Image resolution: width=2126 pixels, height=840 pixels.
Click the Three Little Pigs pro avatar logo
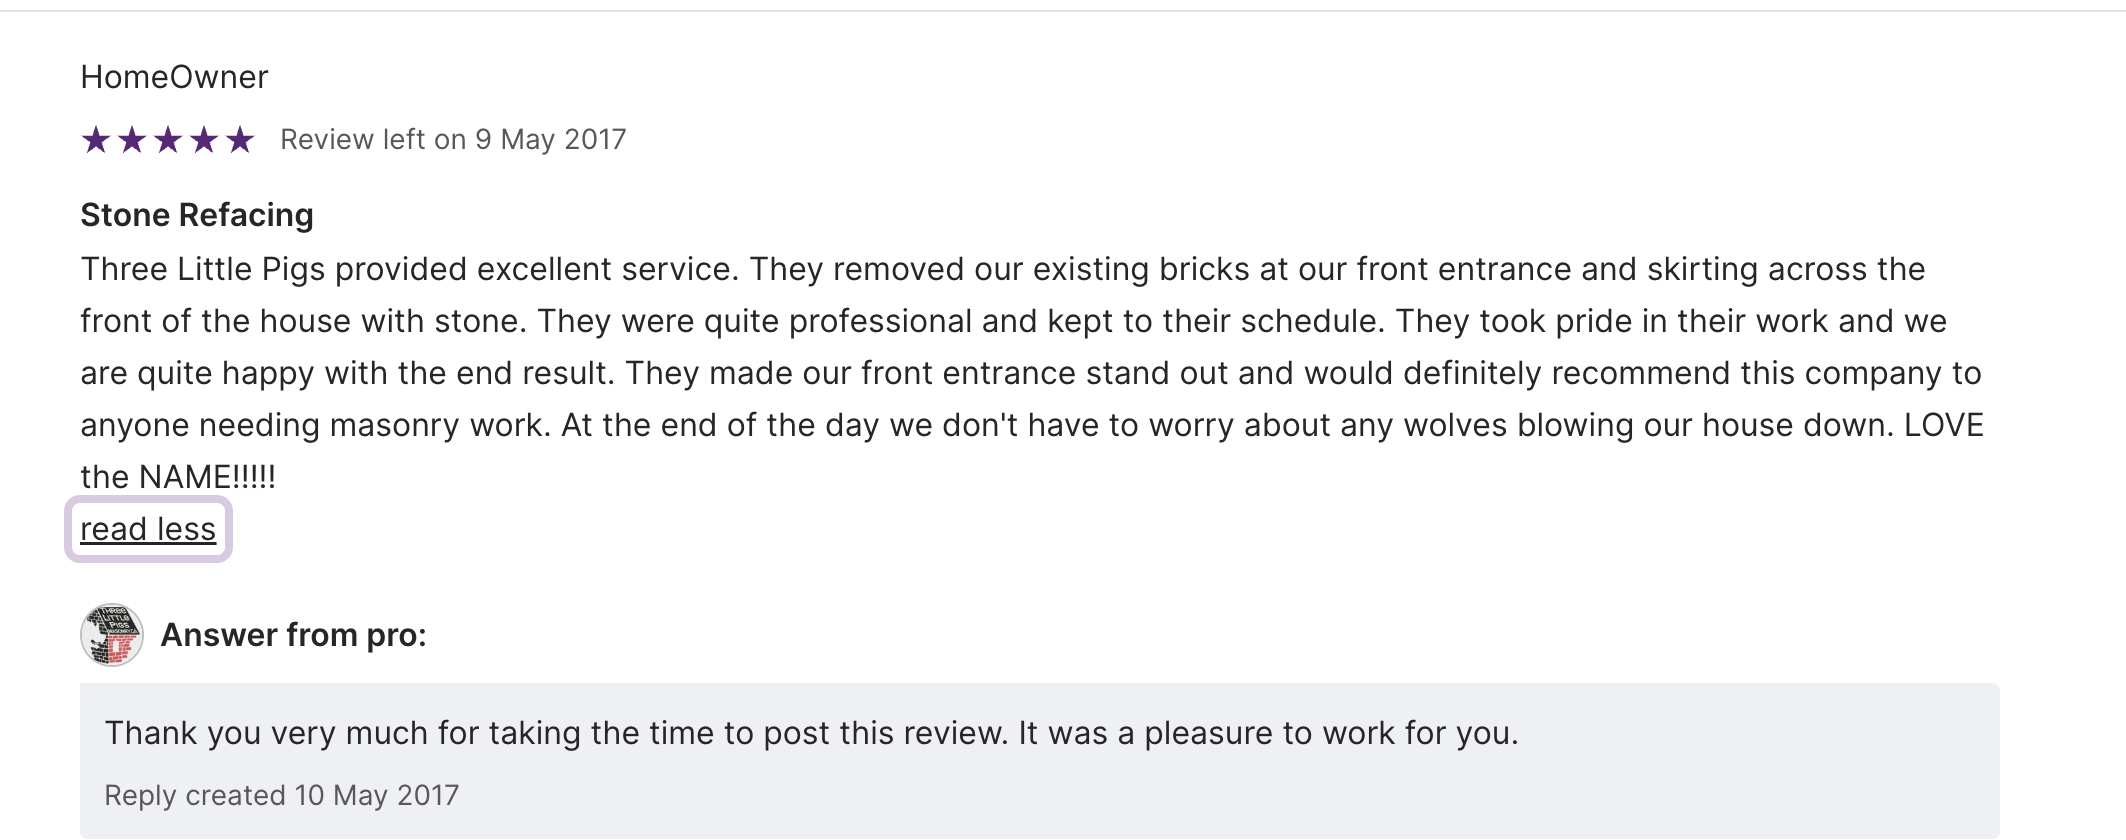click(111, 635)
